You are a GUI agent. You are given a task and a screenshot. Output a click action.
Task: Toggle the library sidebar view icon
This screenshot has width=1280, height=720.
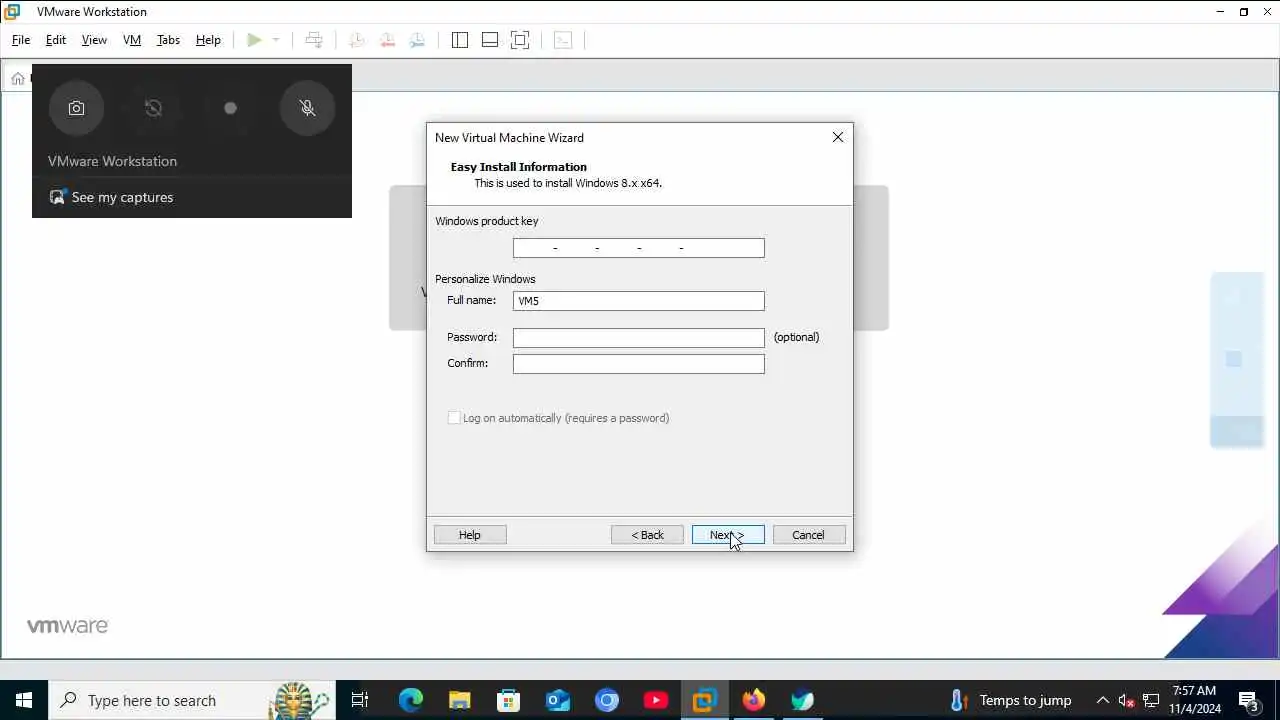pos(460,40)
